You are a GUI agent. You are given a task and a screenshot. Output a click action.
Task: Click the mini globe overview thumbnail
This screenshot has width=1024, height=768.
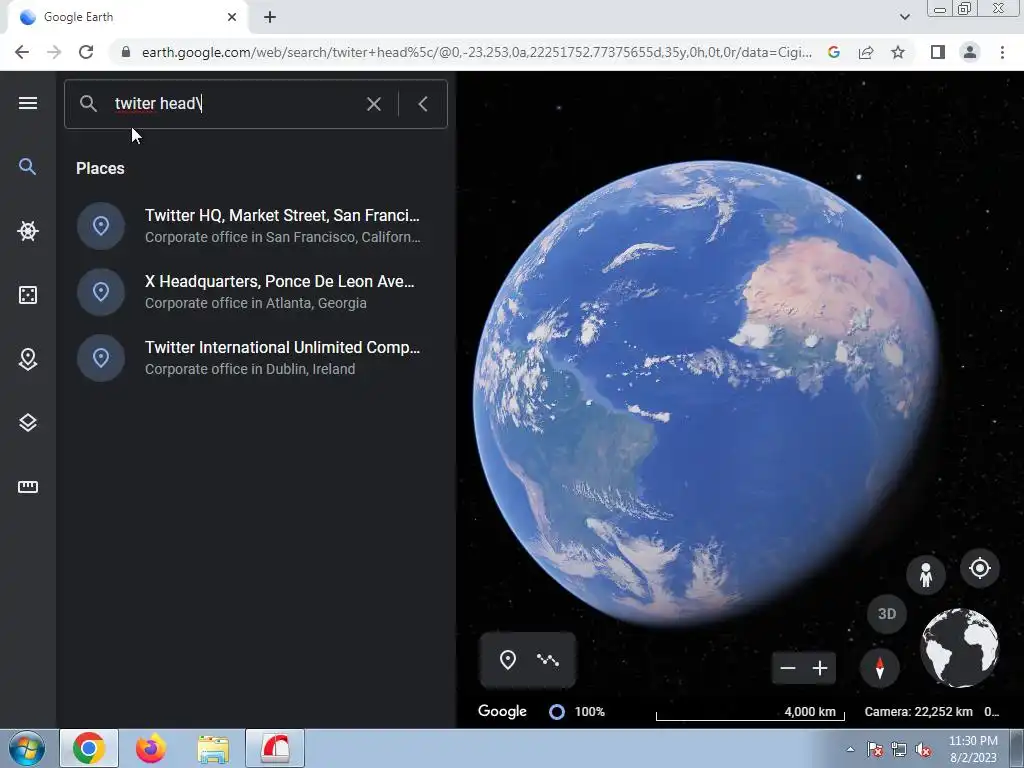(x=959, y=648)
